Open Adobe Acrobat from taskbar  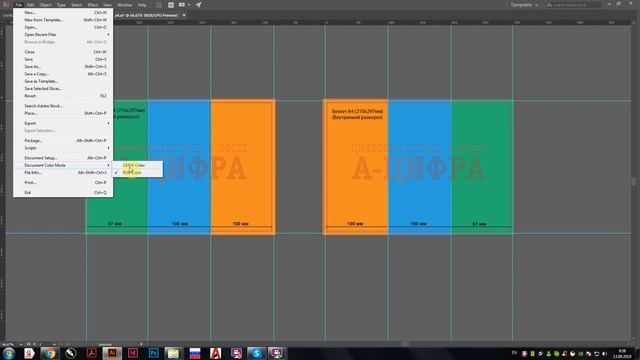pyautogui.click(x=91, y=353)
